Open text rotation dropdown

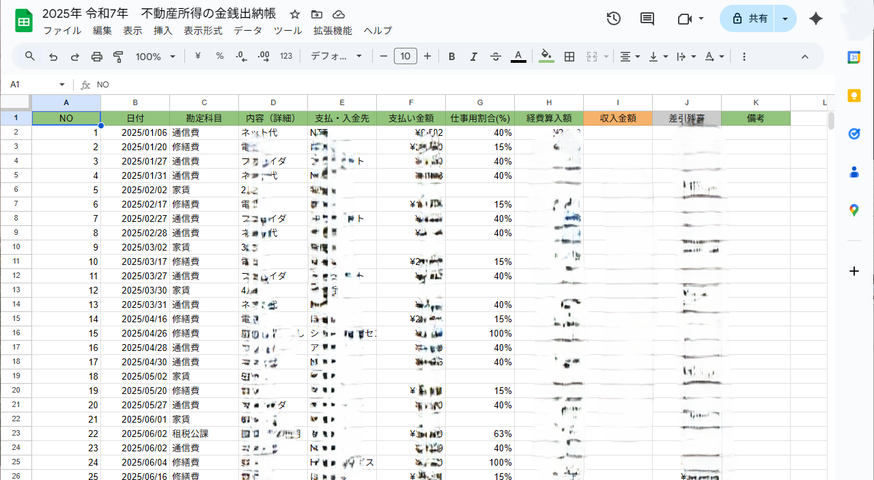coord(714,56)
